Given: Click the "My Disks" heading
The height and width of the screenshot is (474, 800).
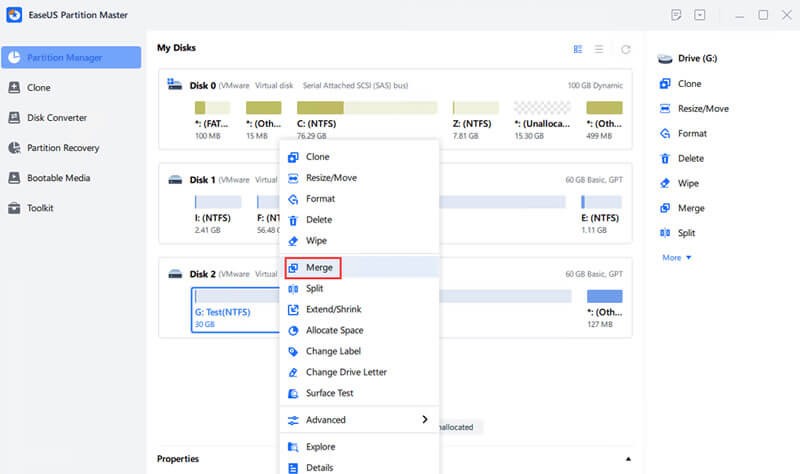Looking at the screenshot, I should [176, 47].
